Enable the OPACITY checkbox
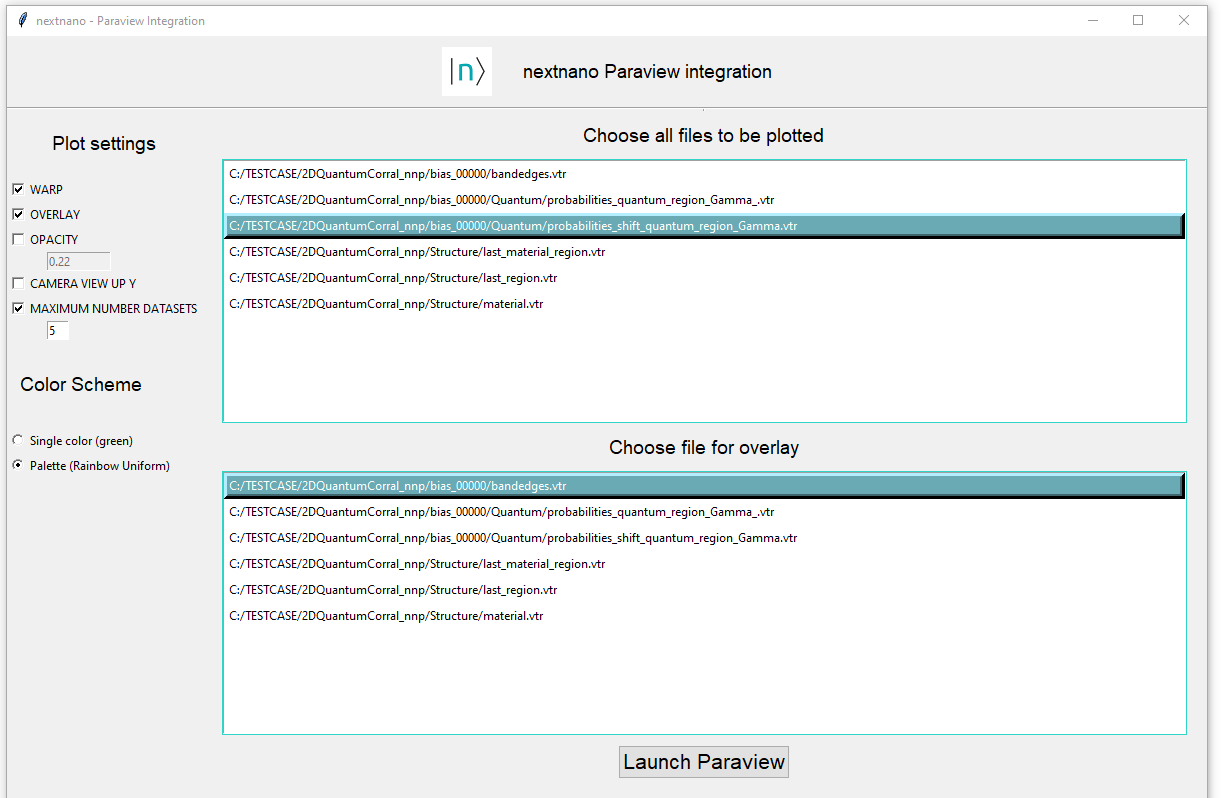This screenshot has height=798, width=1222. pyautogui.click(x=17, y=239)
